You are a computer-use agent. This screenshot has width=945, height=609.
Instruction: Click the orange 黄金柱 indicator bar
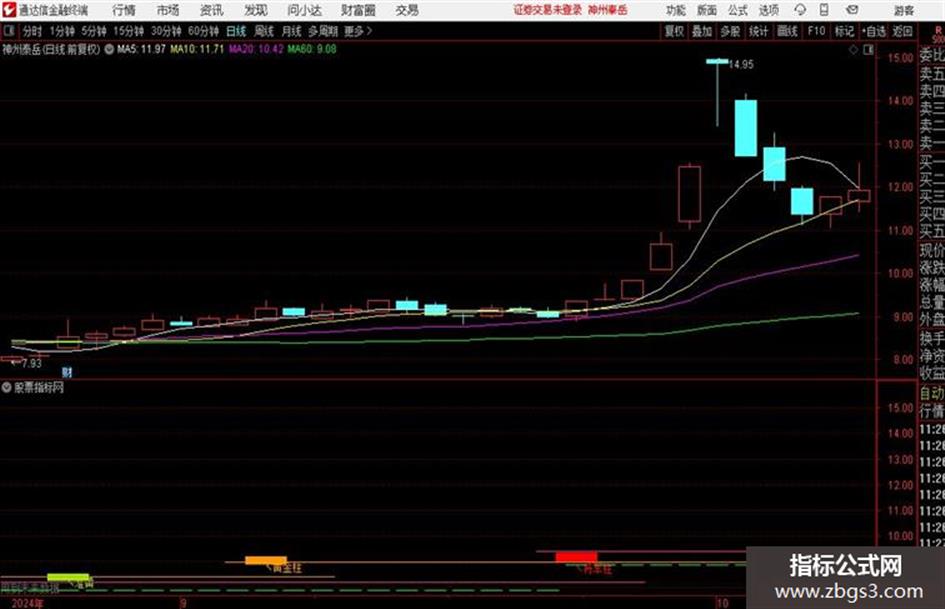click(x=266, y=560)
